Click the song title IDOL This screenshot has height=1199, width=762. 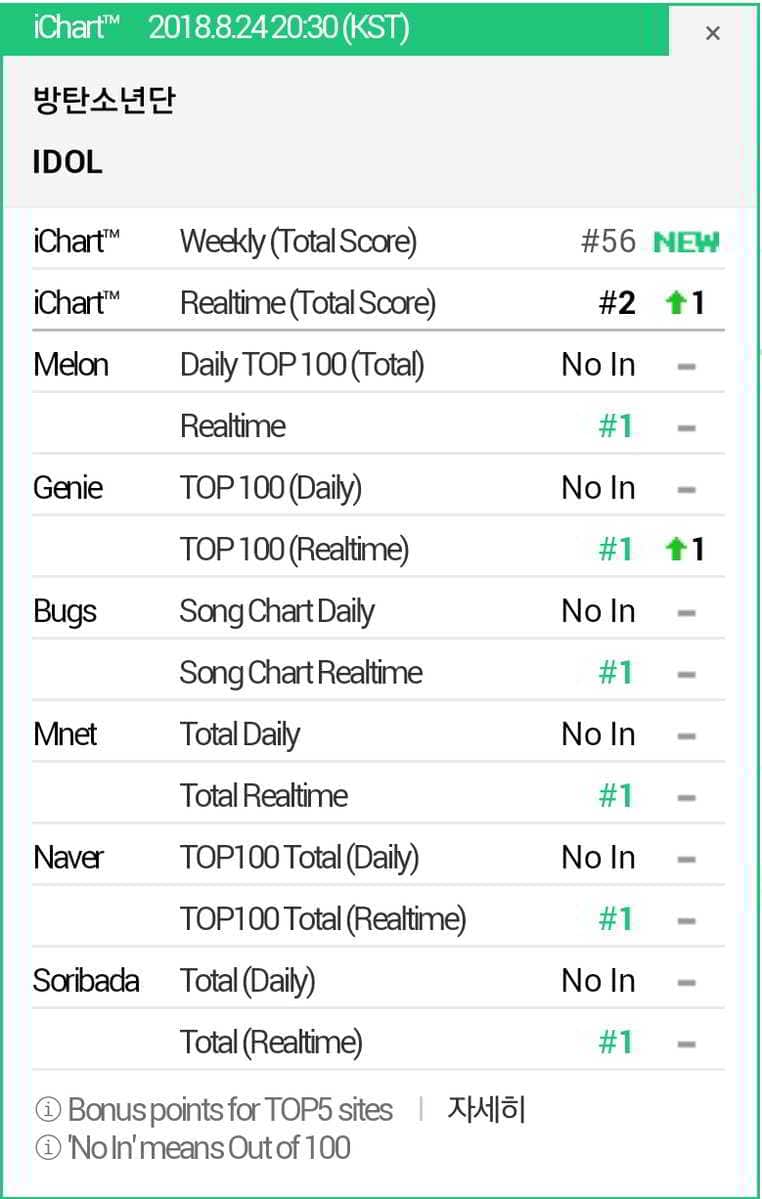click(x=68, y=163)
